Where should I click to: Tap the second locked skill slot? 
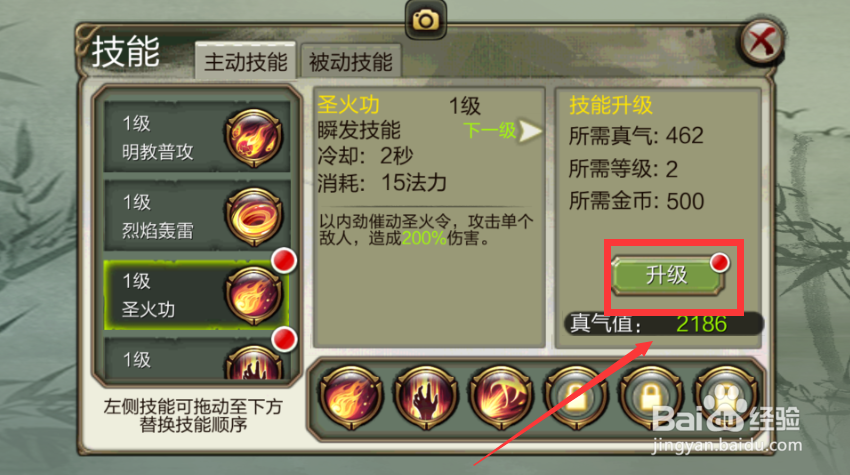click(x=651, y=397)
